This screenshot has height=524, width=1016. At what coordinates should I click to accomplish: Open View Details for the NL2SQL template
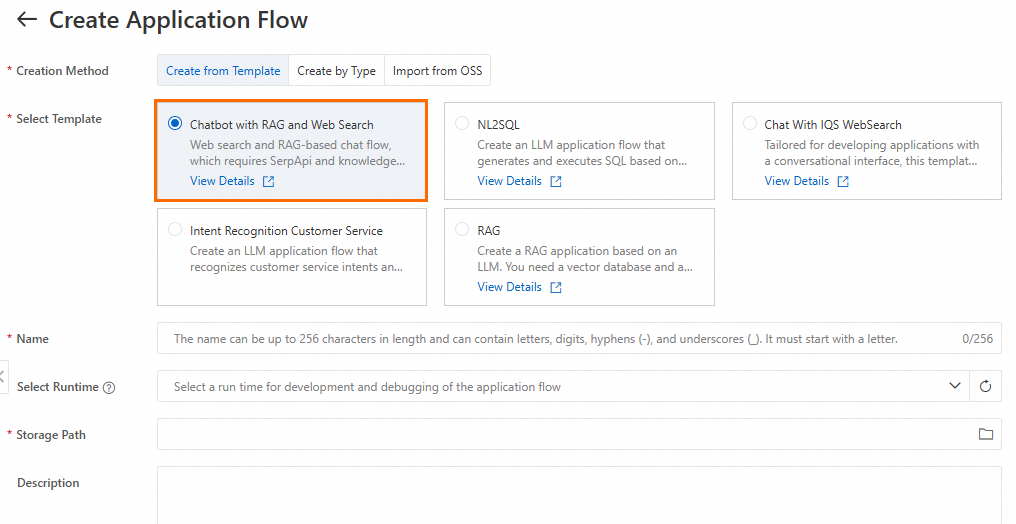tap(509, 182)
